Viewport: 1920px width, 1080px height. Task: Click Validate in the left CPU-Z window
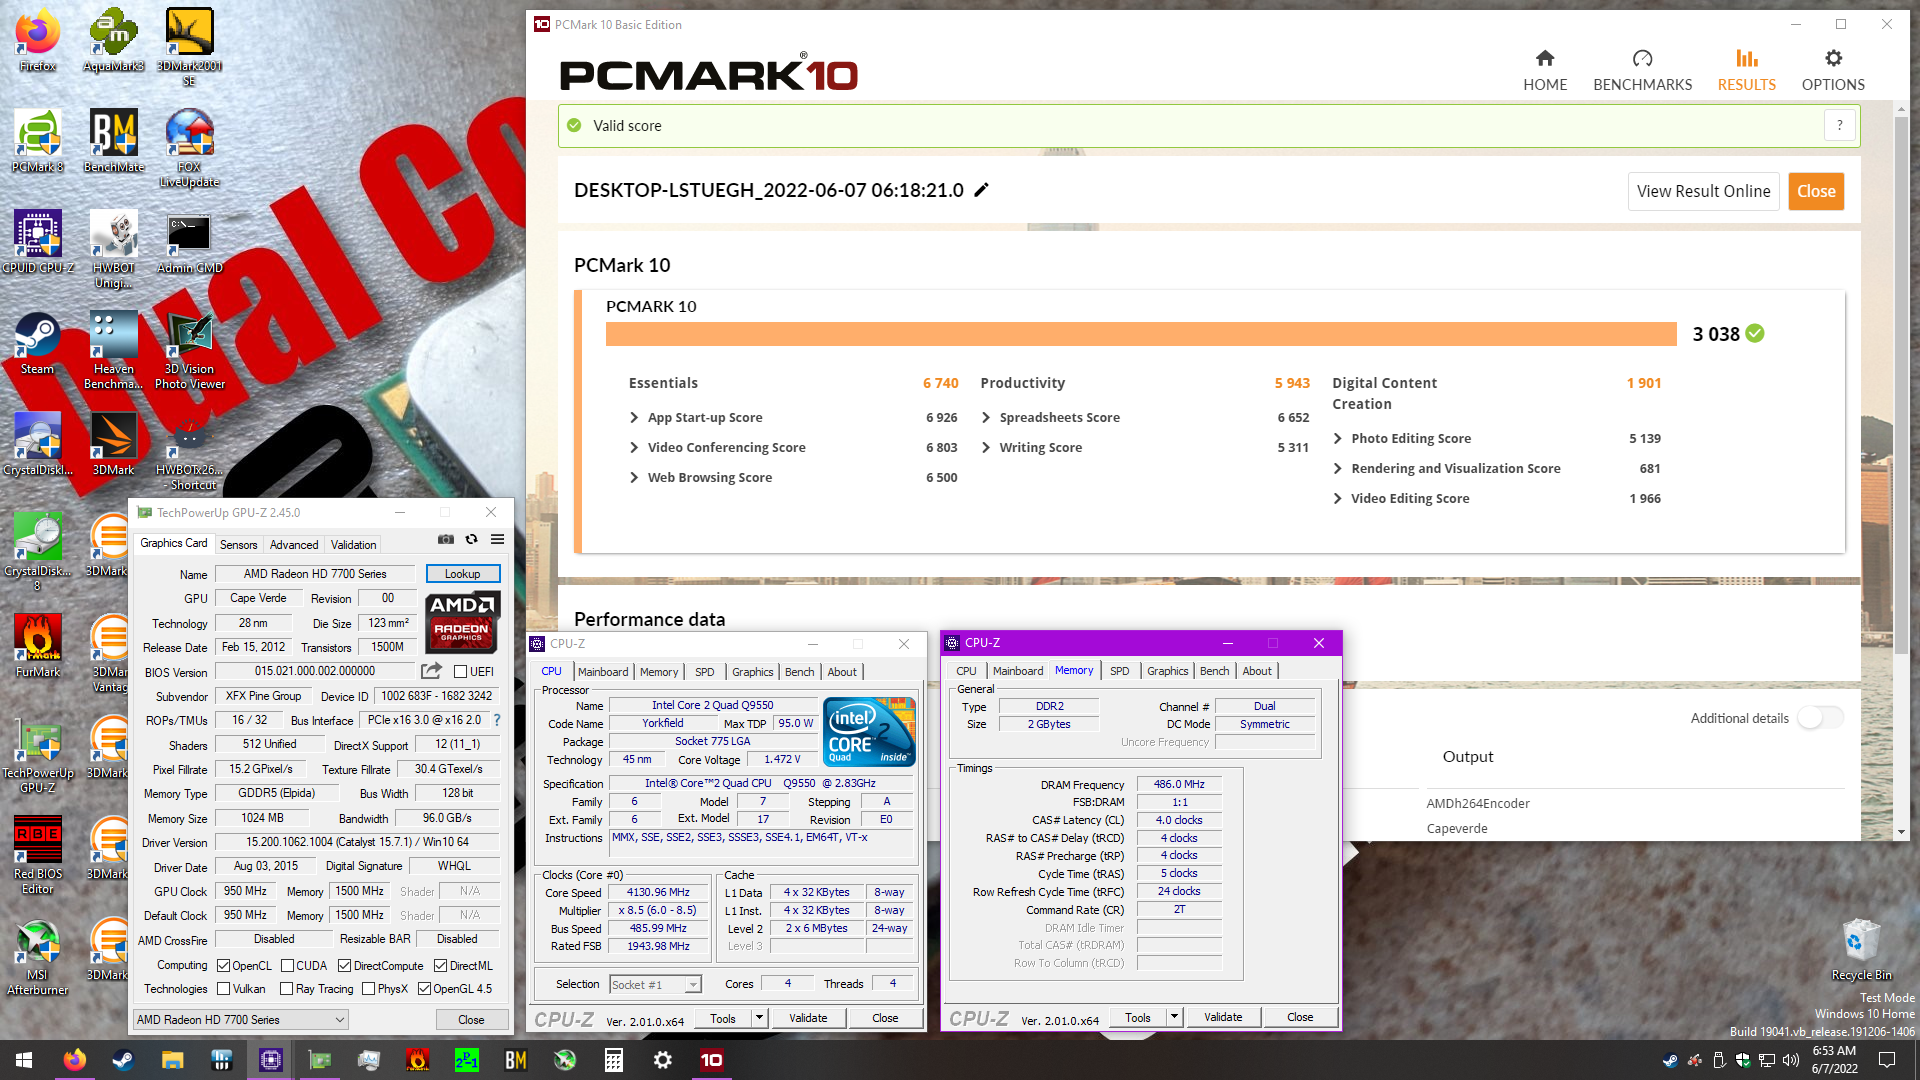point(808,1018)
